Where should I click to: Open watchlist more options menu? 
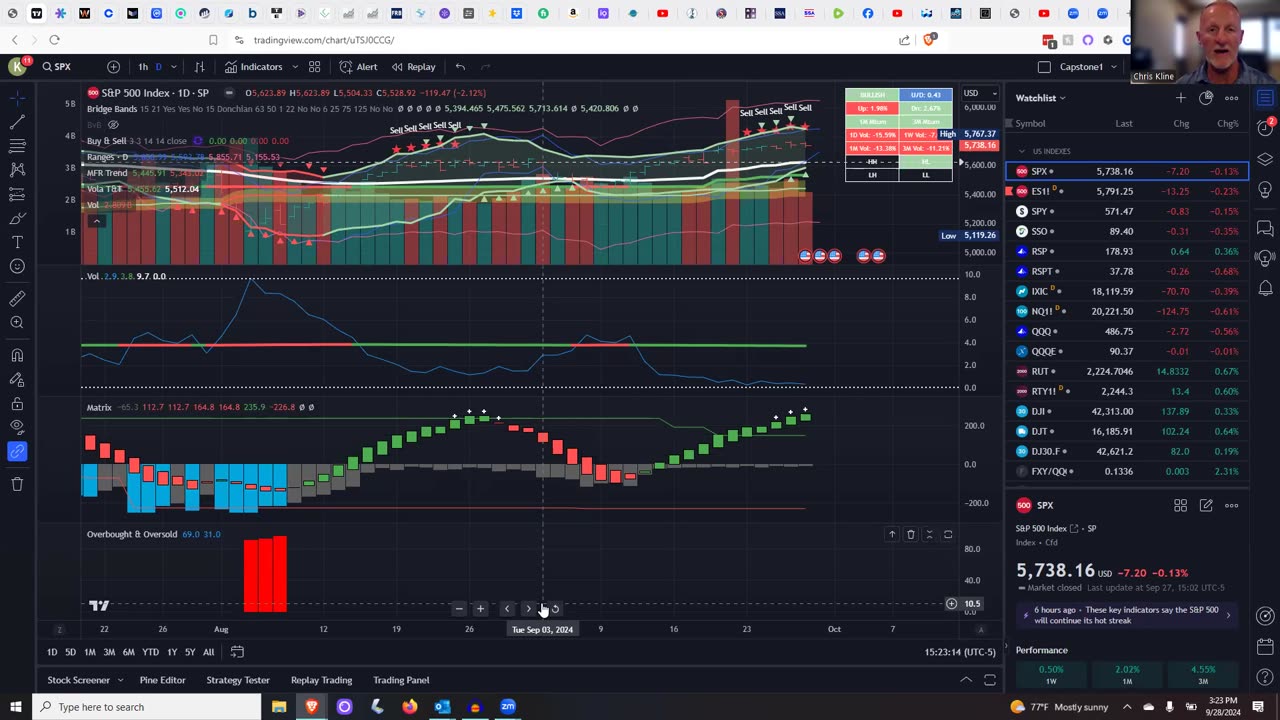coord(1231,98)
